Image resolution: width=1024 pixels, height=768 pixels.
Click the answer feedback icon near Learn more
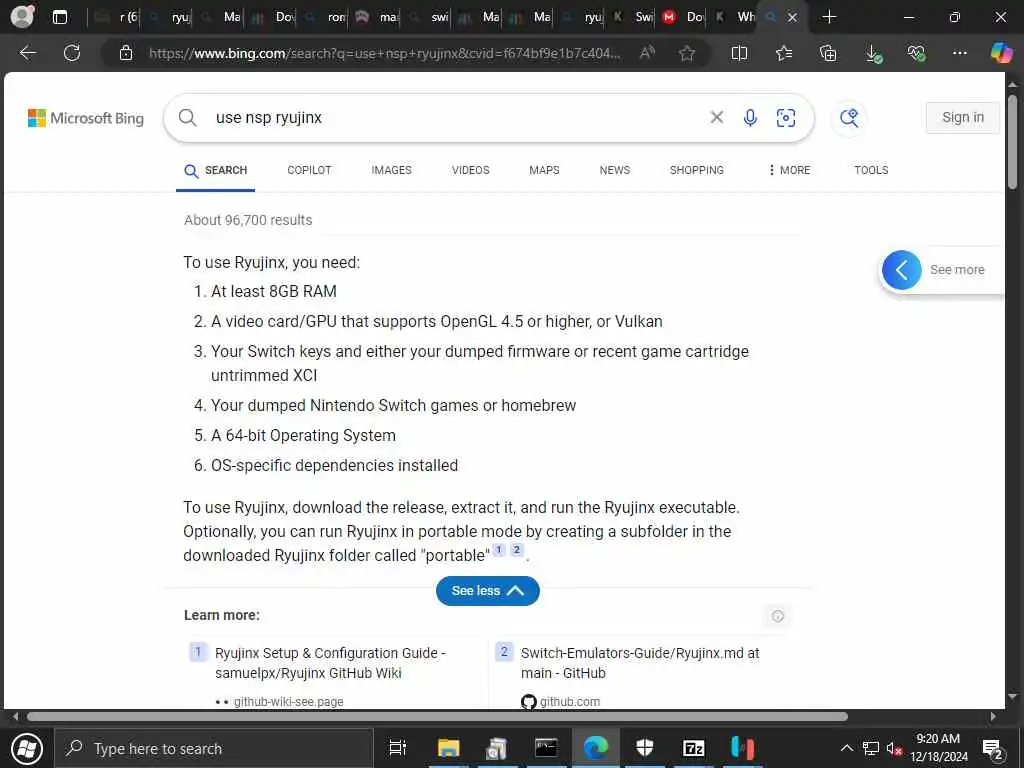tap(777, 616)
